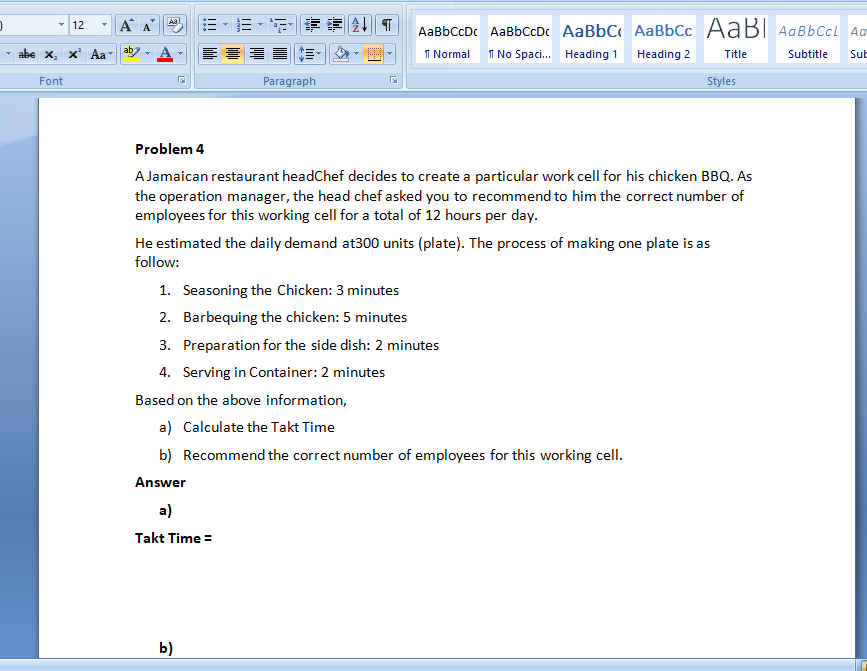Click 'Preparation for the side dish' line
The image size is (867, 671).
click(311, 345)
